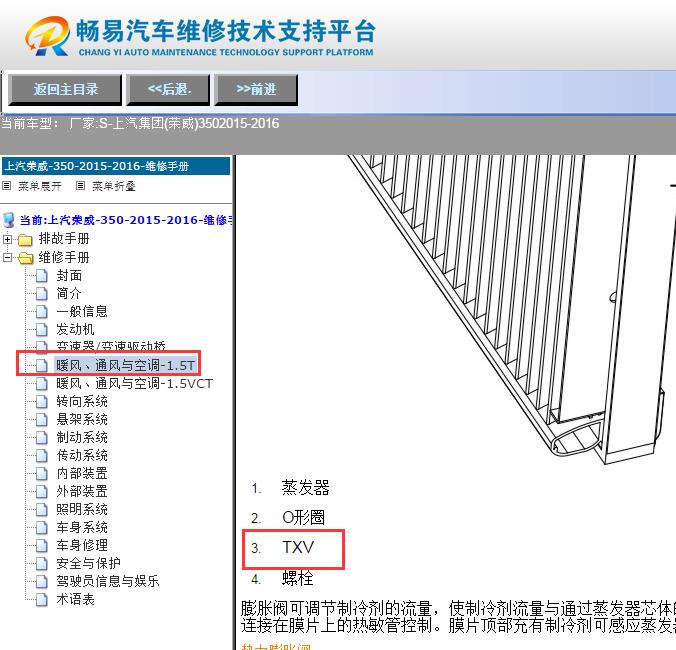Open the 安全与保护 section
The width and height of the screenshot is (676, 650).
click(88, 563)
